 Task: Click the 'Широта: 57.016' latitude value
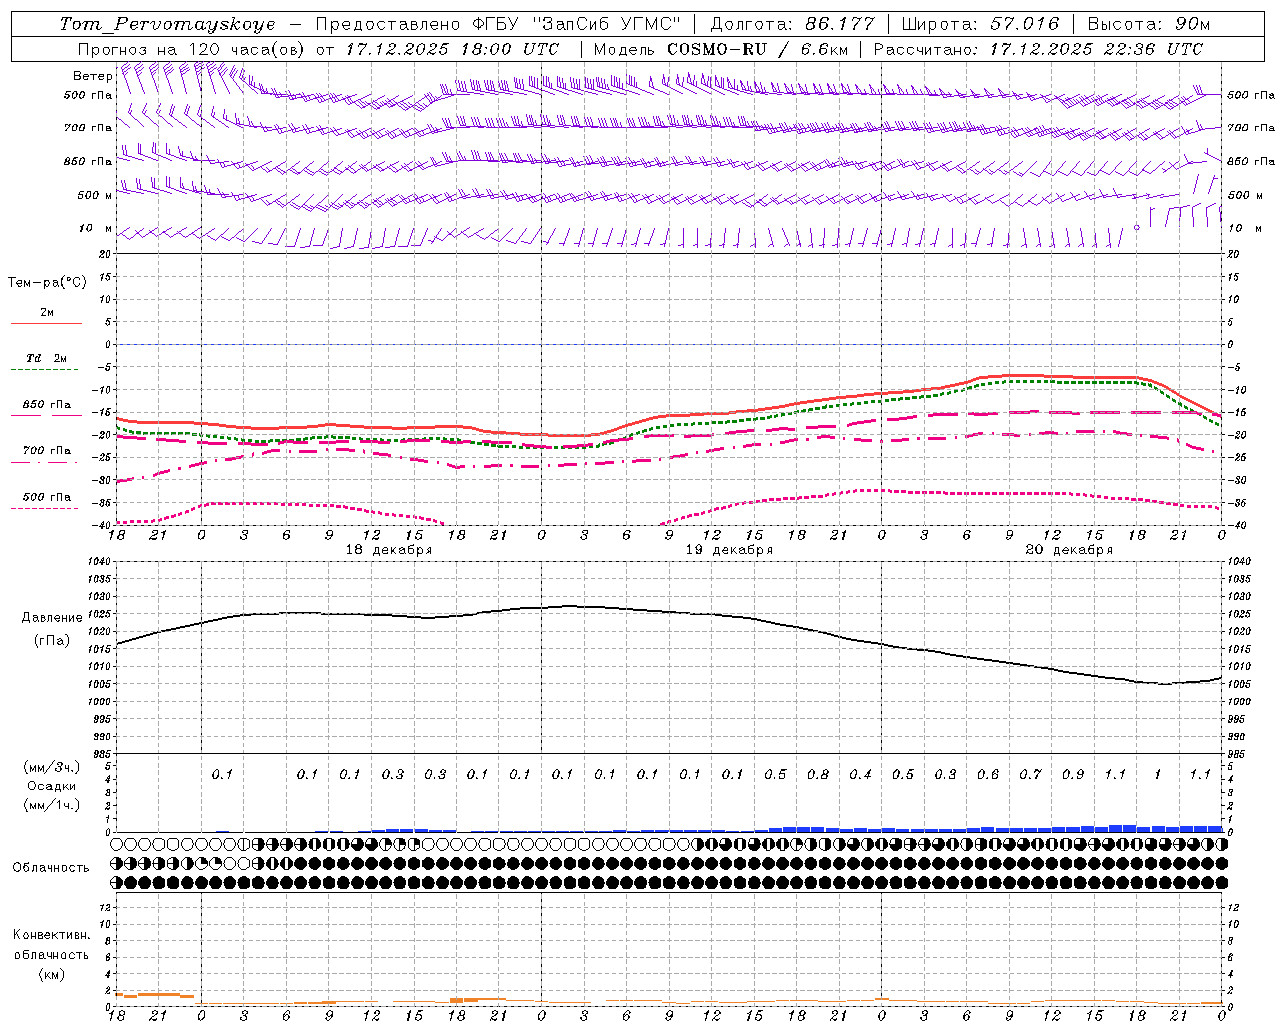[980, 24]
